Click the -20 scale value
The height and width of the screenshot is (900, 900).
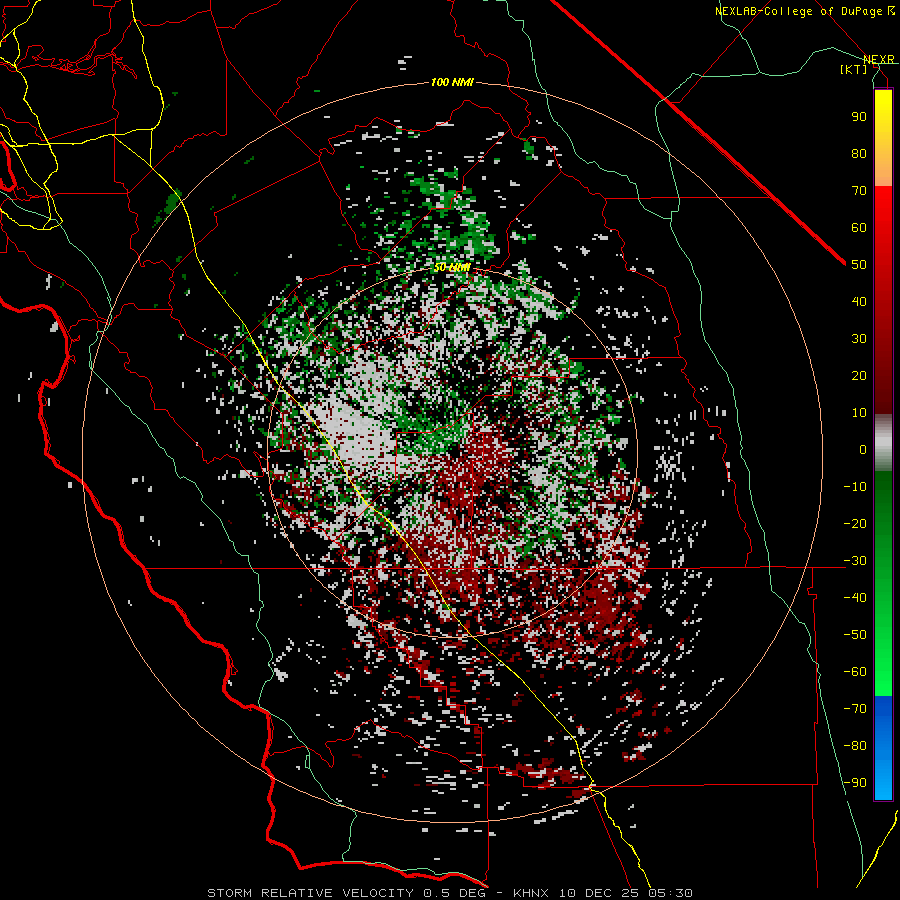click(855, 523)
